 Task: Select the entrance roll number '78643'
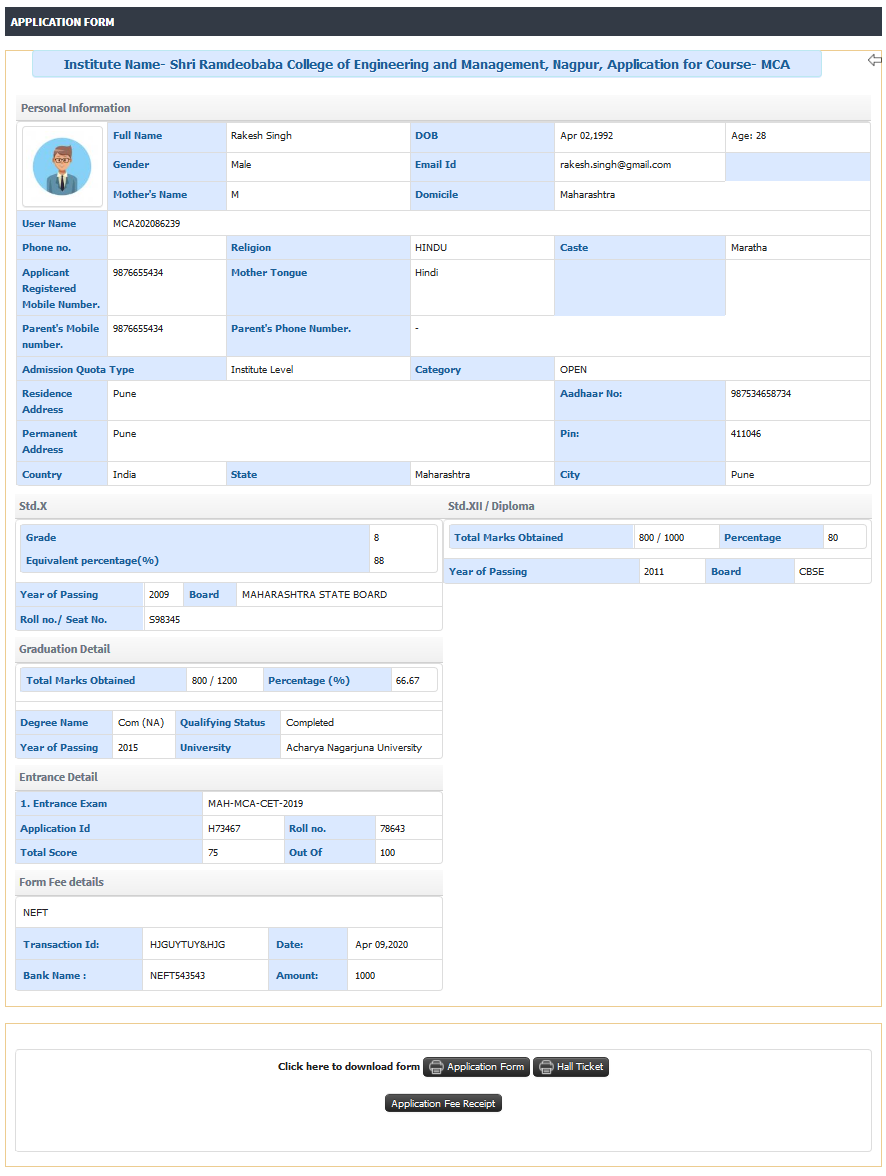click(x=392, y=829)
